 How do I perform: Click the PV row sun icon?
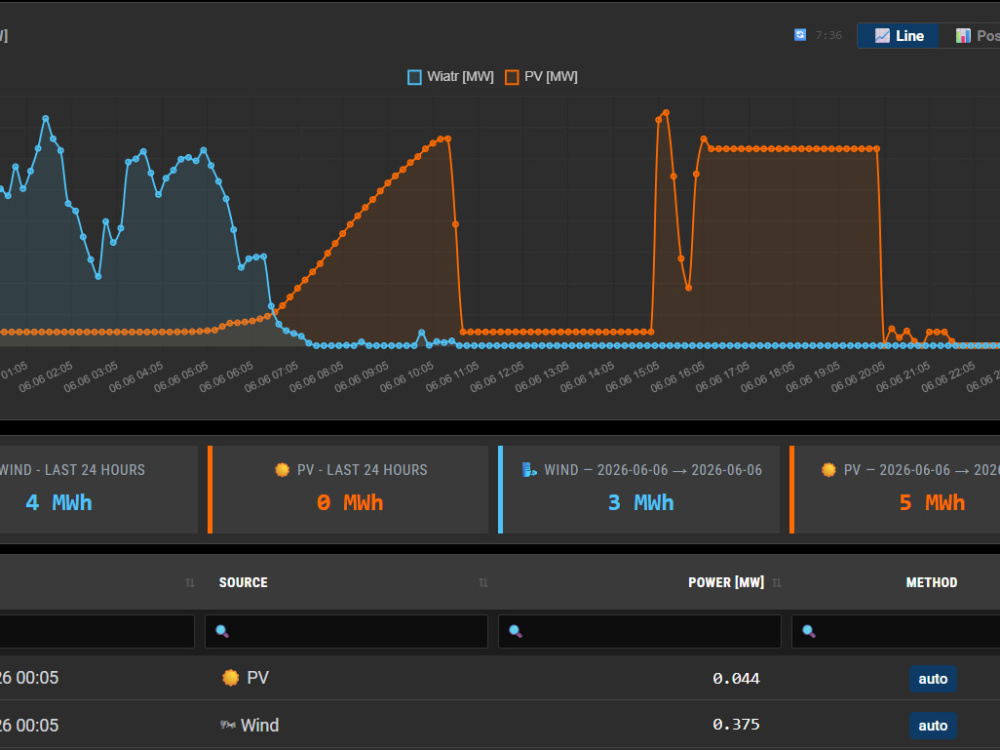click(230, 677)
